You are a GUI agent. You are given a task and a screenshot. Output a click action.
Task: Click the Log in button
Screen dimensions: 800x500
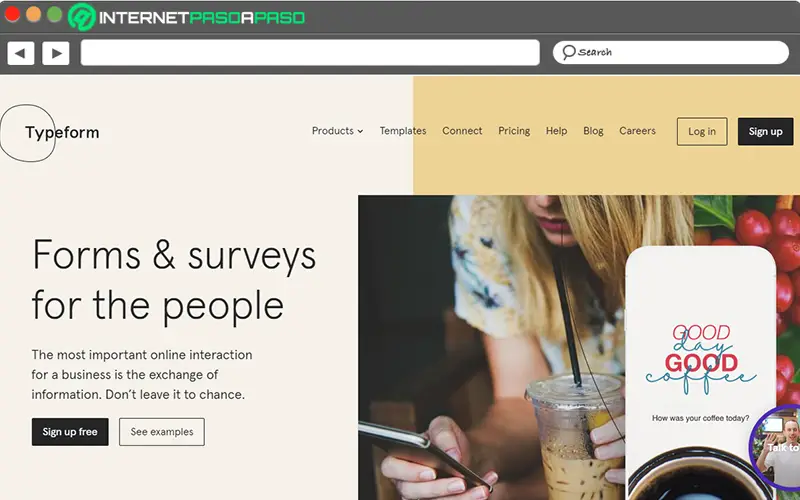pos(702,132)
